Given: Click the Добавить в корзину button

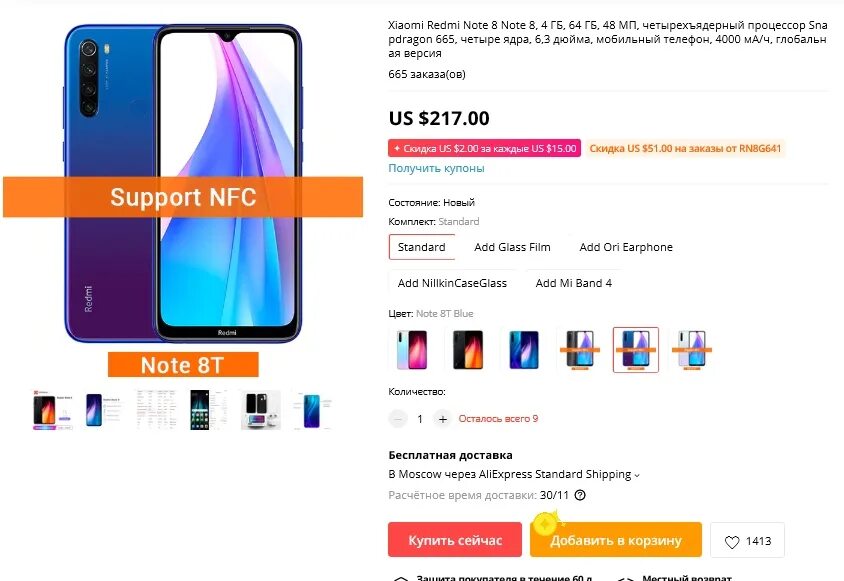Looking at the screenshot, I should click(616, 540).
